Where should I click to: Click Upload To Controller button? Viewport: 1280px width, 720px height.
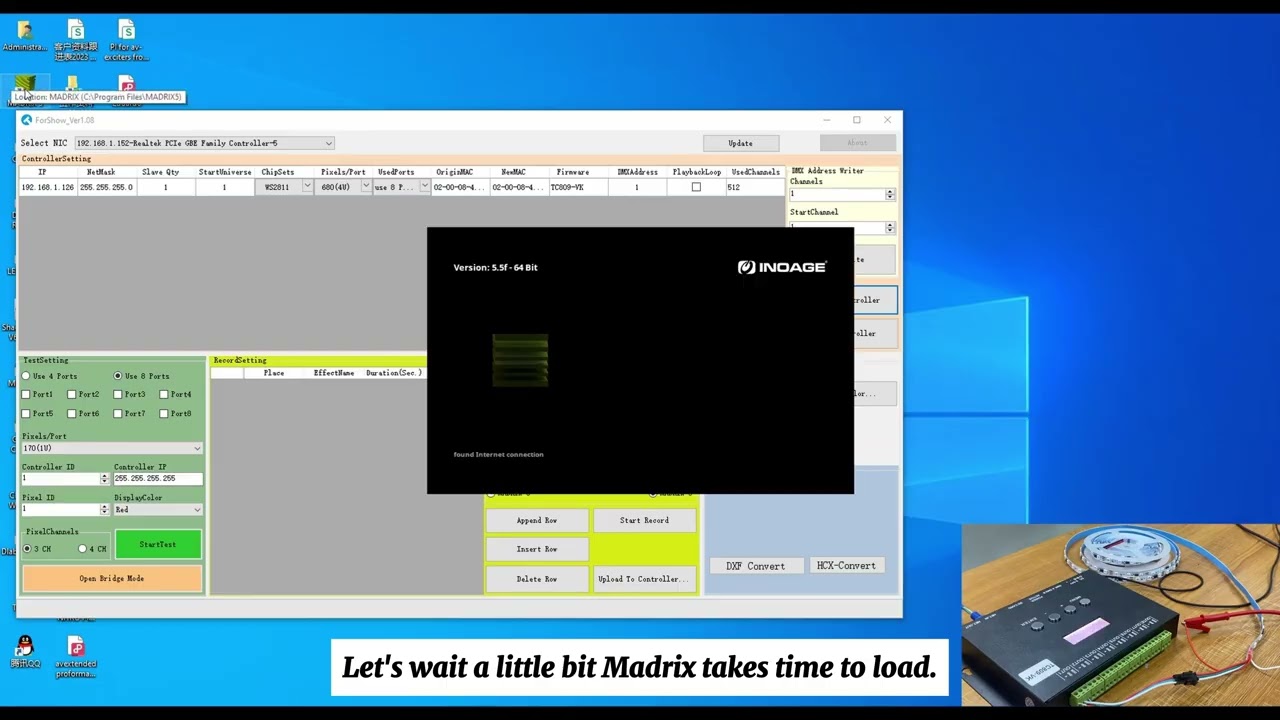[x=644, y=579]
